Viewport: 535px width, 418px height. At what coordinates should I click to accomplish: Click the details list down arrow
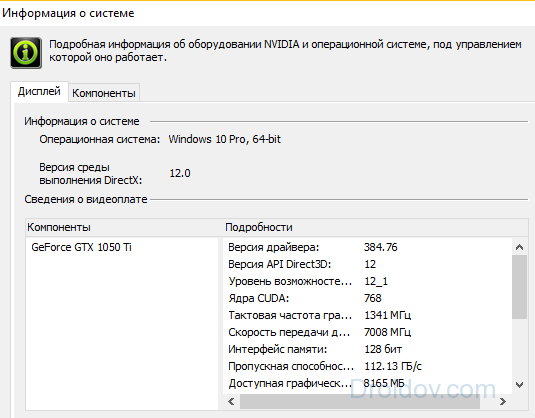519,385
